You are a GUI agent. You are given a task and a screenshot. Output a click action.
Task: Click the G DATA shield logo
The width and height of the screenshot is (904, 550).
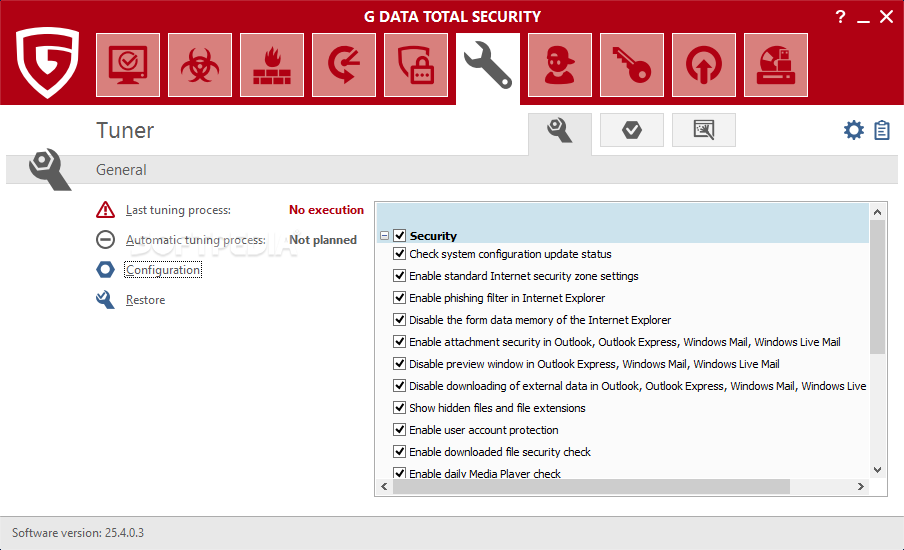pos(47,62)
